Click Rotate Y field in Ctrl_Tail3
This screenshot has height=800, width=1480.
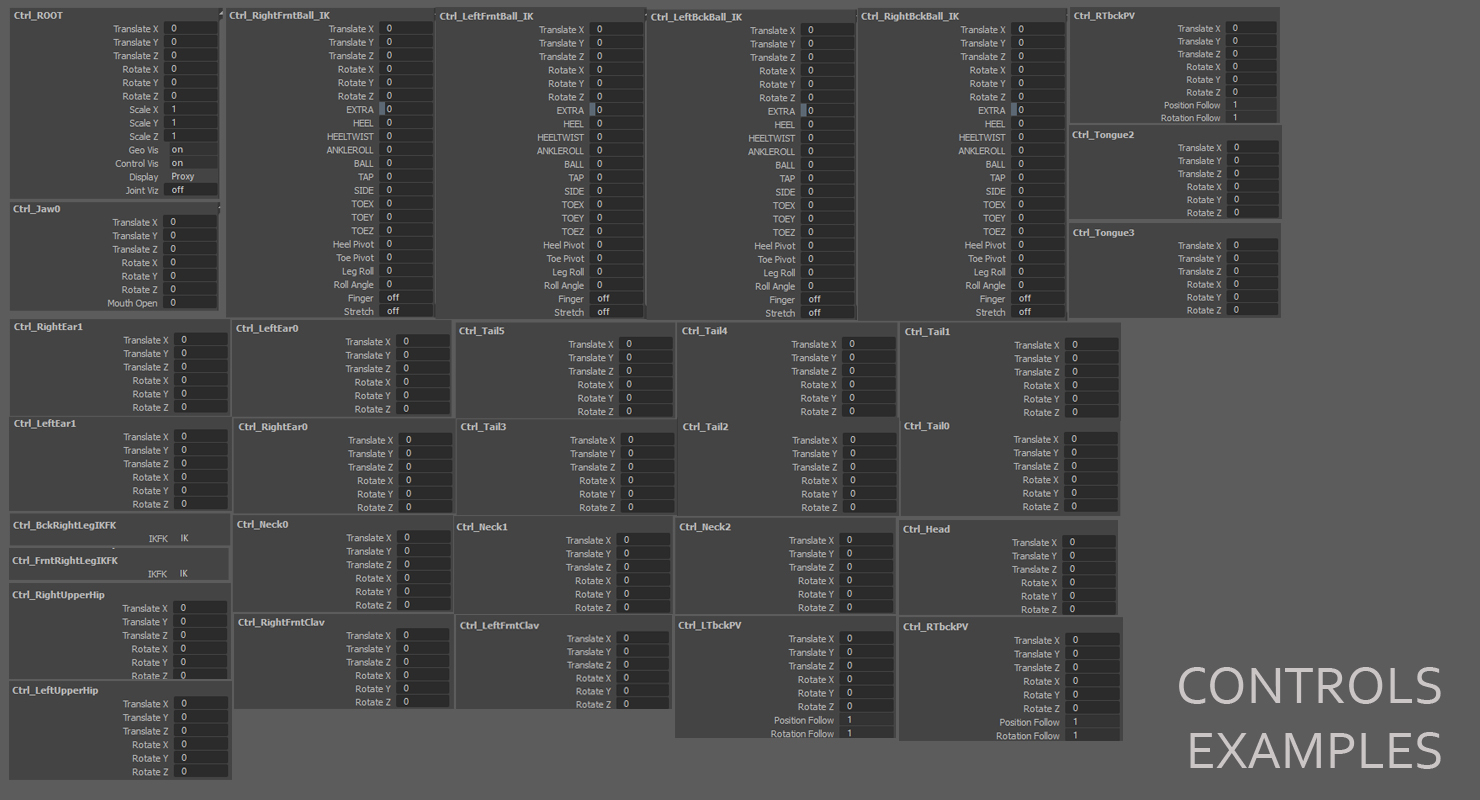tap(647, 494)
